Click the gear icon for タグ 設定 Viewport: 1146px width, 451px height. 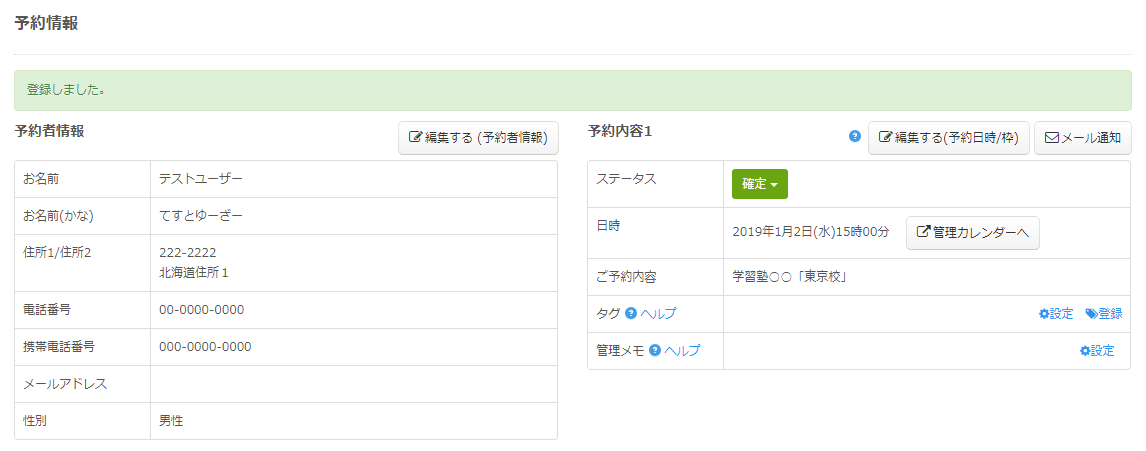pyautogui.click(x=1044, y=314)
